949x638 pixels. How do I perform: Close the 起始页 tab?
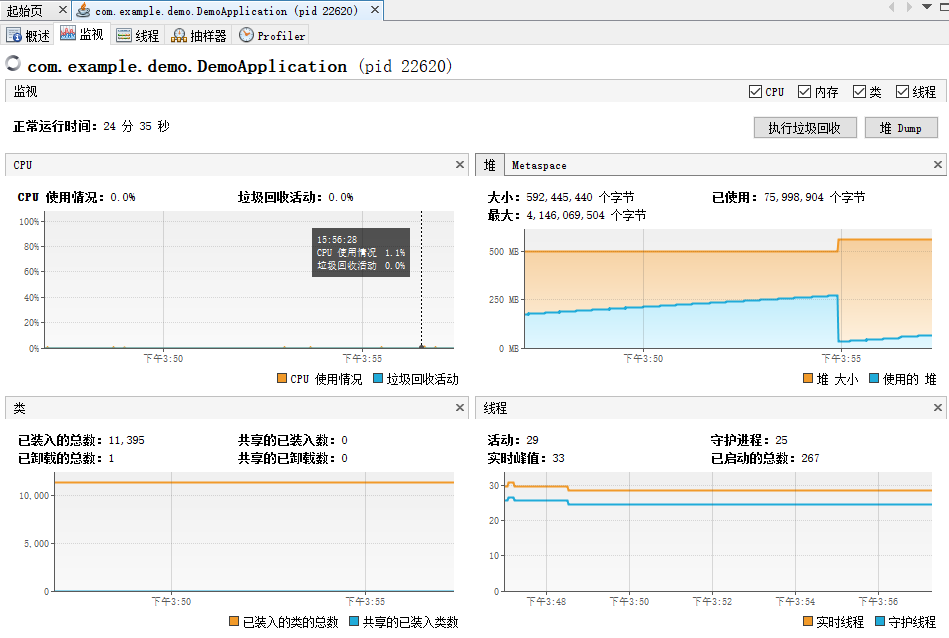63,10
